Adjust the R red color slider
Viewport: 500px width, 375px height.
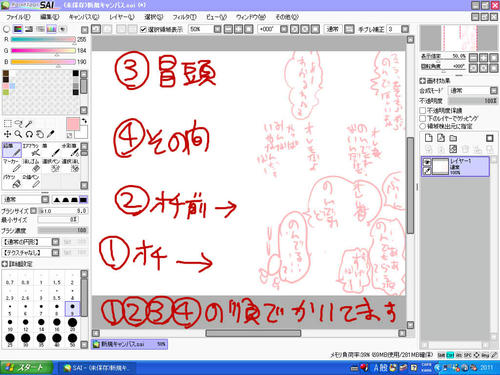(x=43, y=39)
